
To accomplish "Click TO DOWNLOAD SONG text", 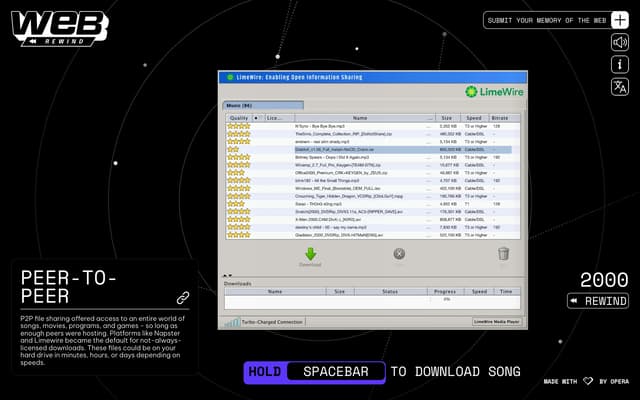I will click(456, 371).
